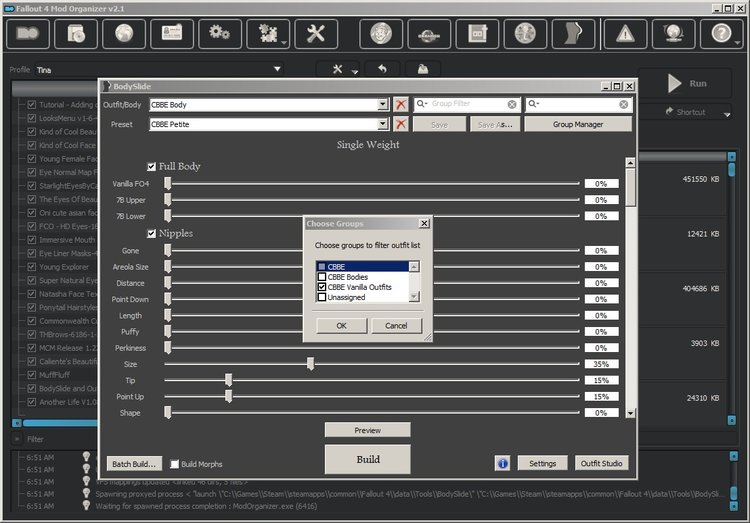This screenshot has height=523, width=750.
Task: Click the red X beside Preset
Action: pyautogui.click(x=401, y=124)
